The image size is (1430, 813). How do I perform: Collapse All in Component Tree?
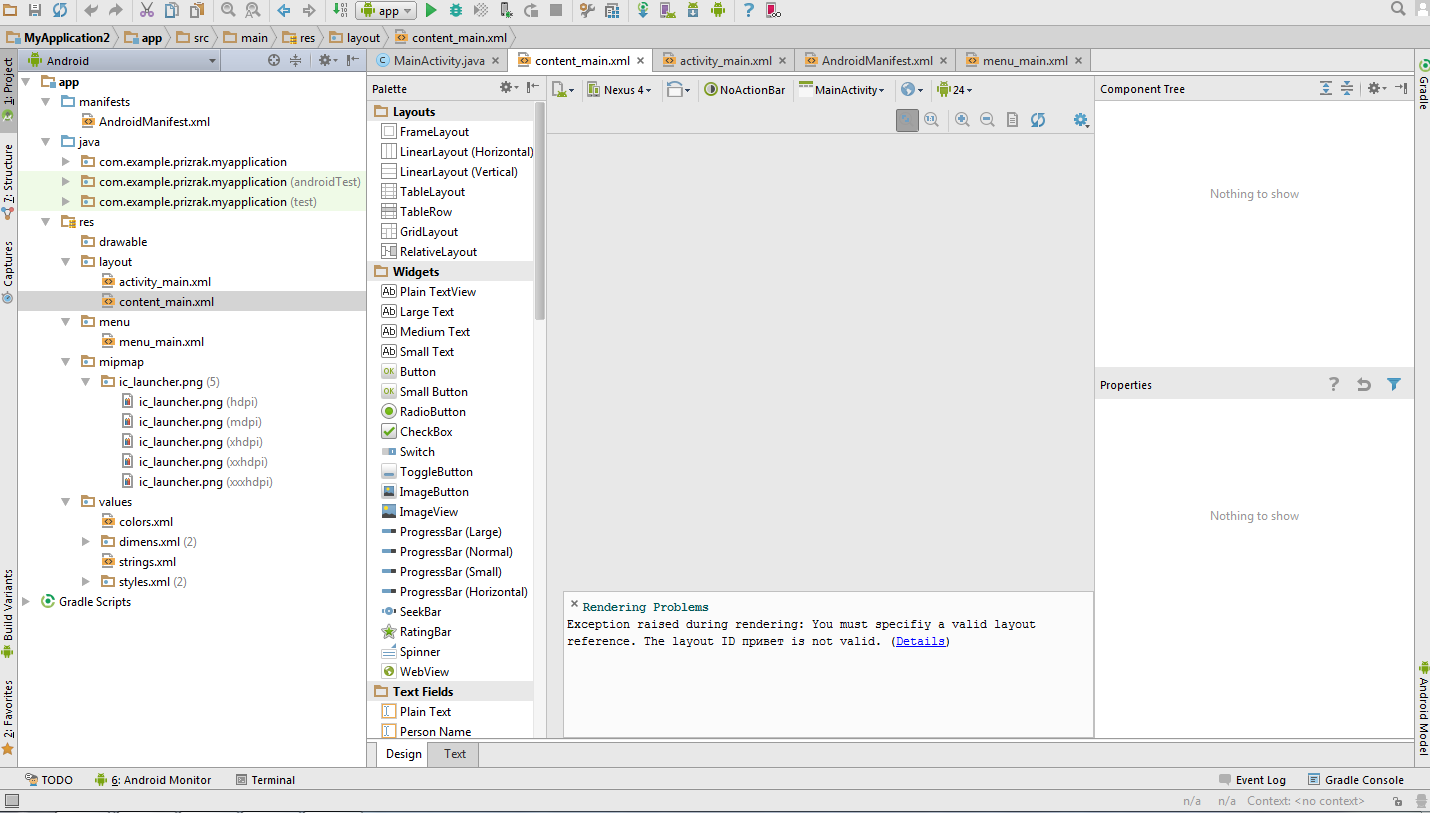click(1347, 88)
